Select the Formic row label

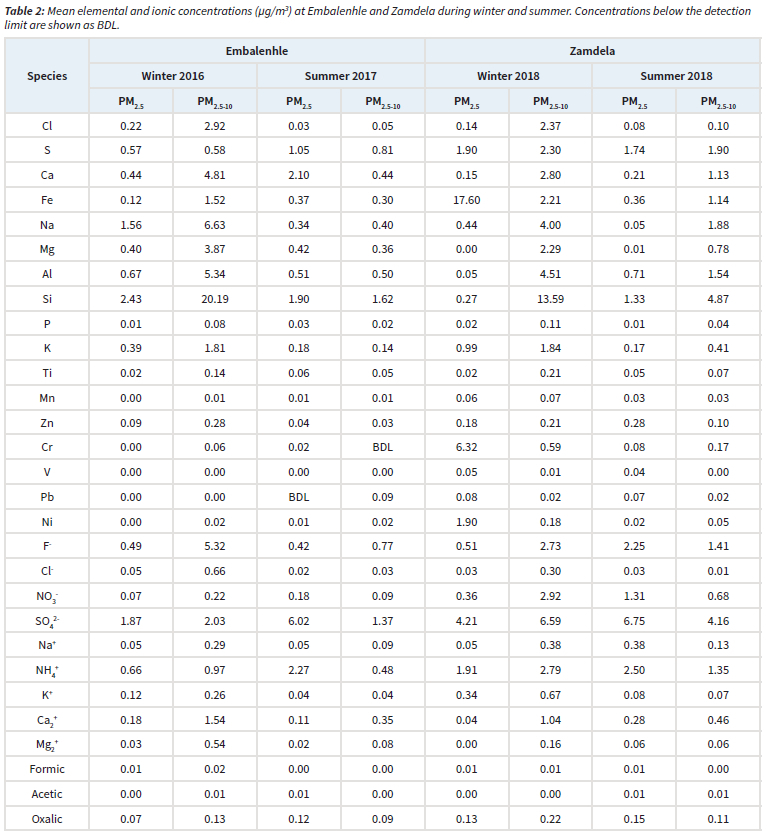[x=47, y=768]
